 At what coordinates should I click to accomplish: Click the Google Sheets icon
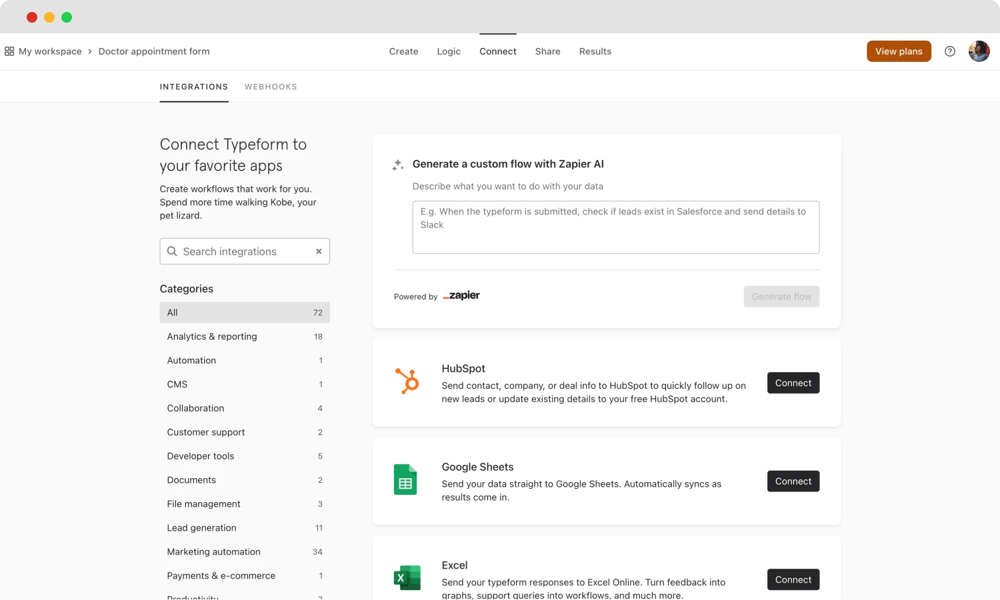point(407,480)
